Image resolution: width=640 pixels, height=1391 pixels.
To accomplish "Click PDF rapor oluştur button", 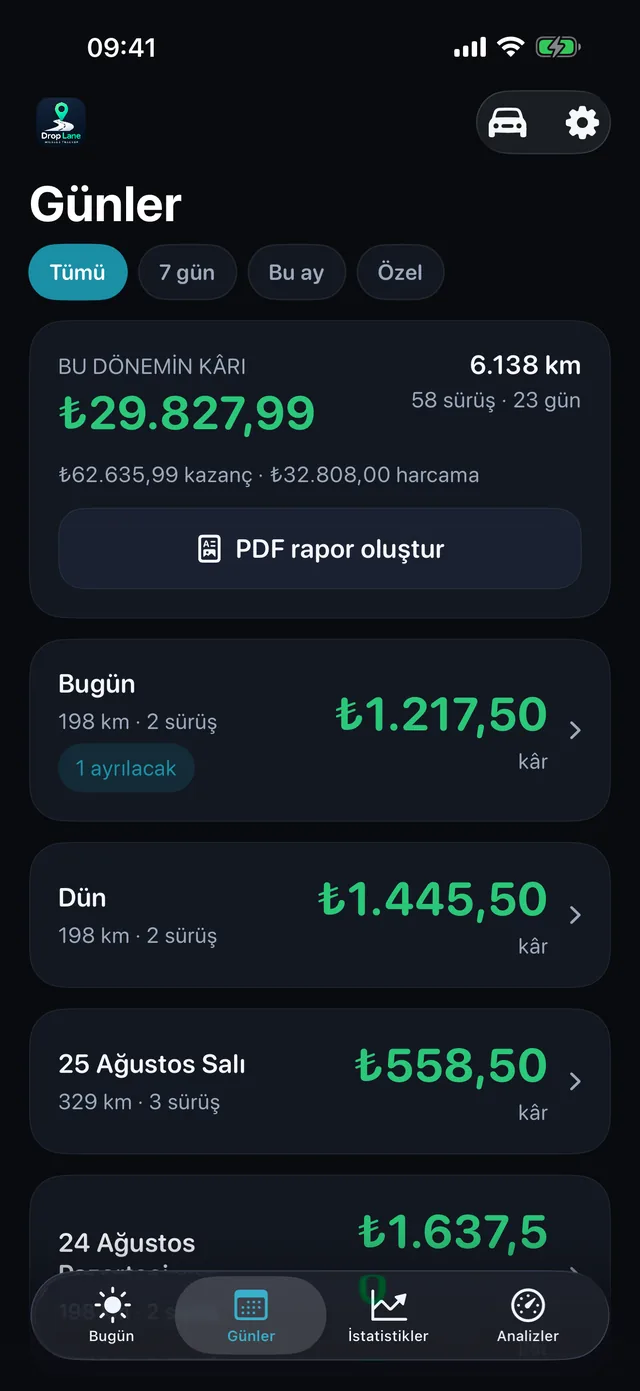I will tap(320, 549).
